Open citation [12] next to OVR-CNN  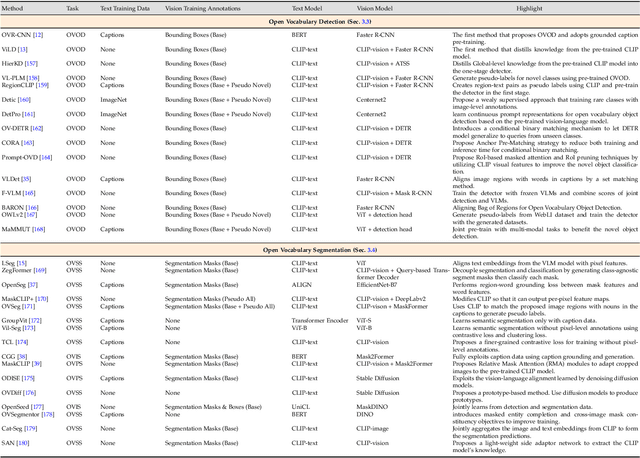(38, 34)
